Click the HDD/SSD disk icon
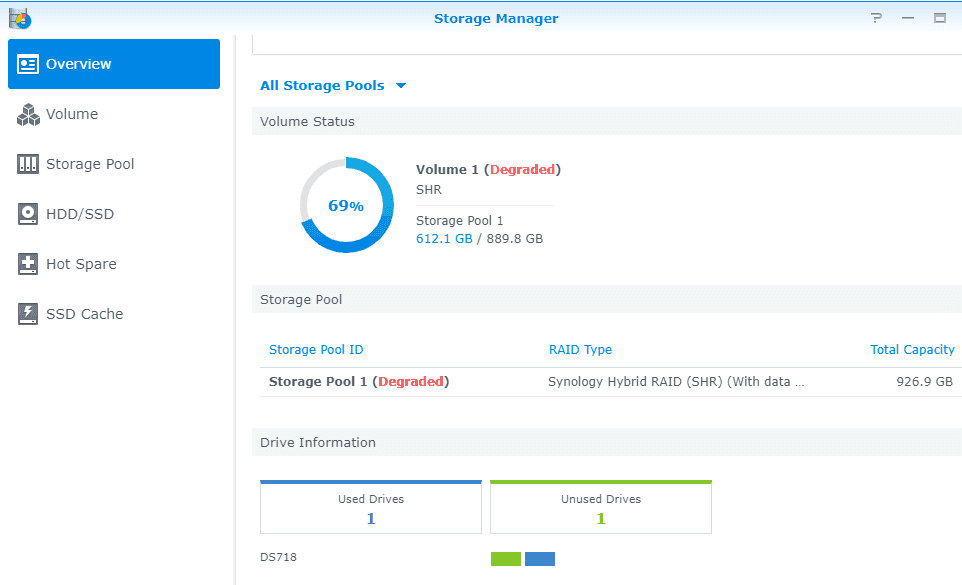 pos(28,214)
